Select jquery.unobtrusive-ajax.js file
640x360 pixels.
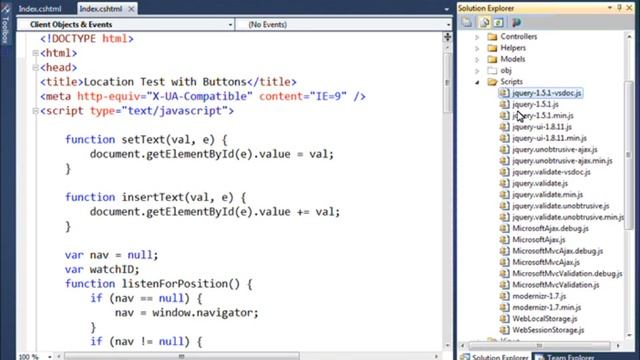click(555, 149)
